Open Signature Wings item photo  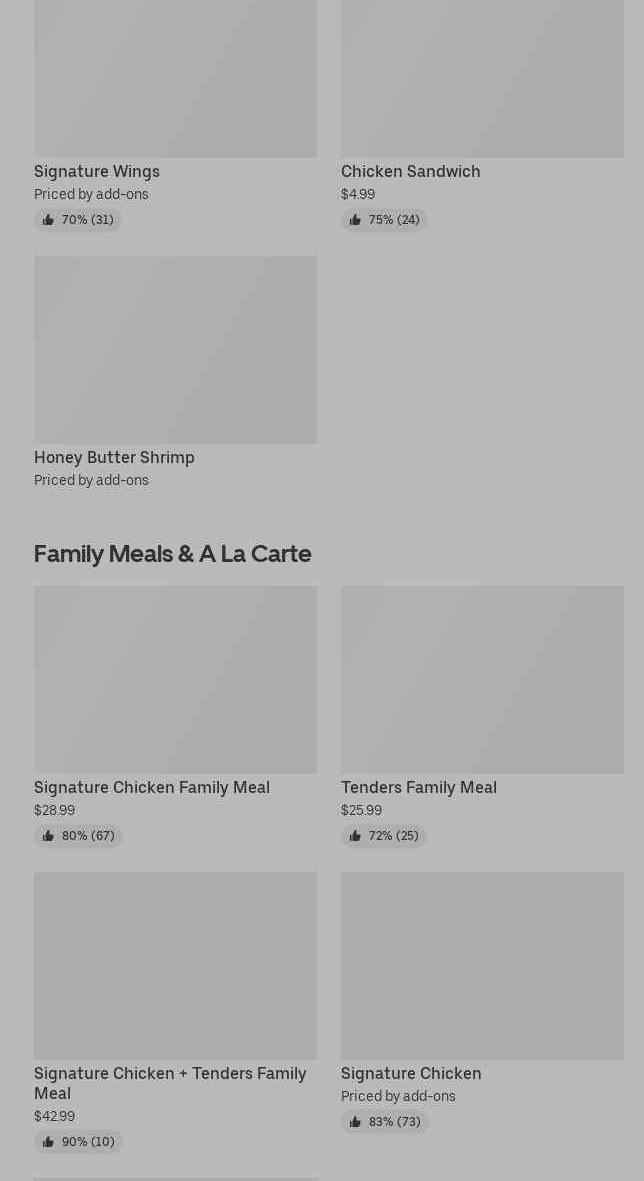(x=175, y=78)
